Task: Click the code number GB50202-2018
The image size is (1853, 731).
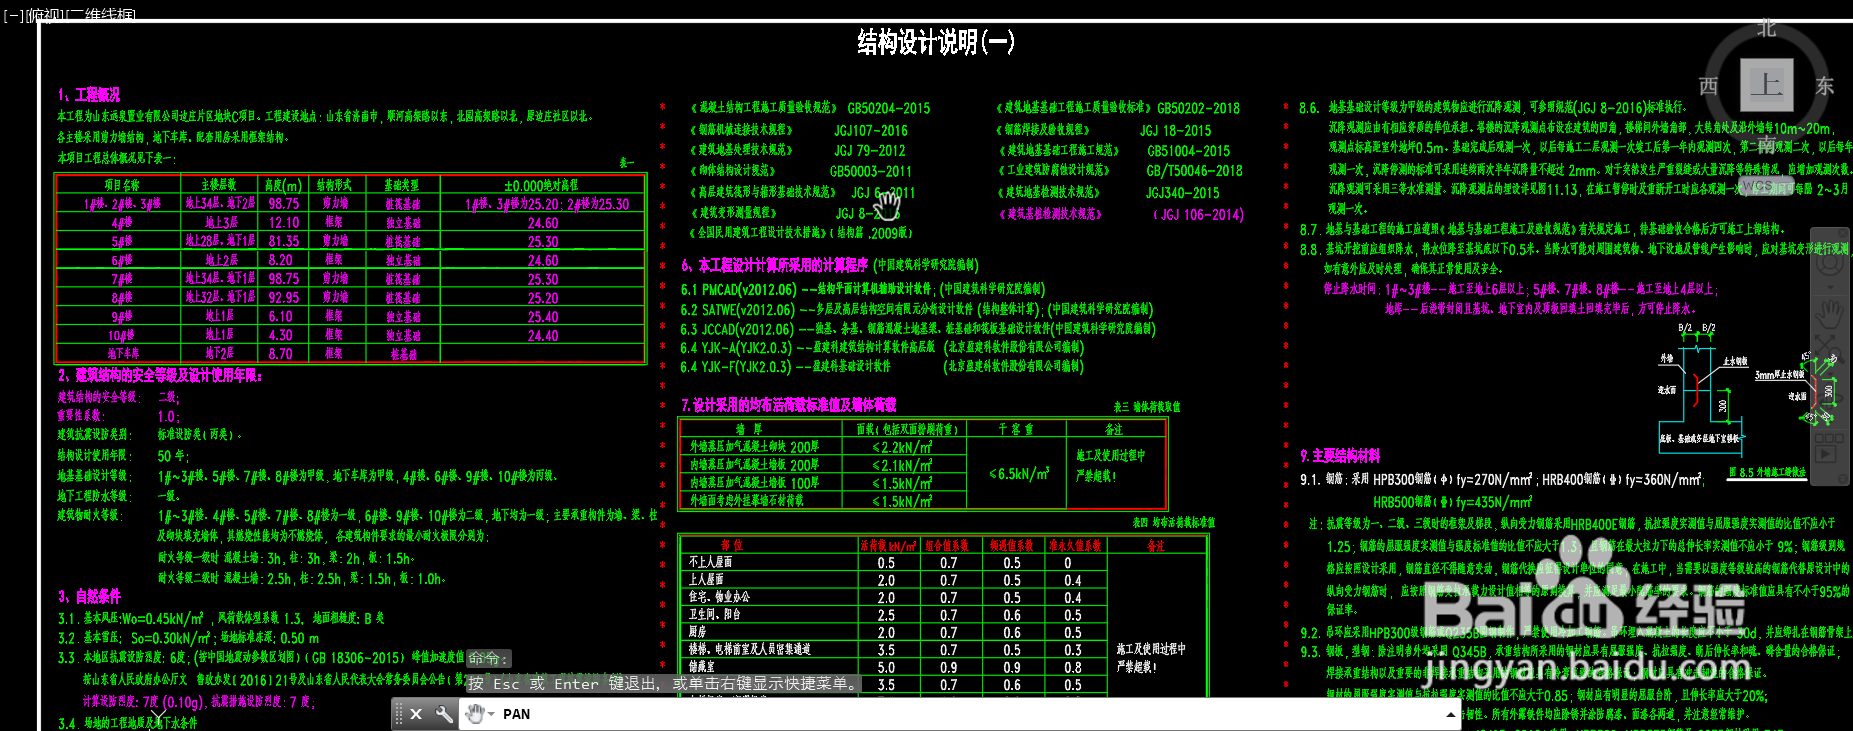Action: (1198, 108)
